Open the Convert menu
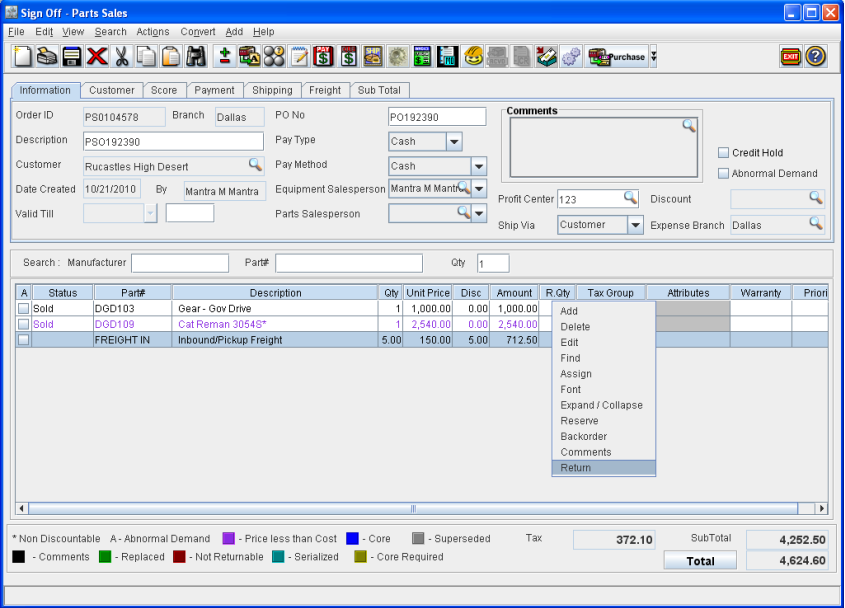 pos(198,32)
